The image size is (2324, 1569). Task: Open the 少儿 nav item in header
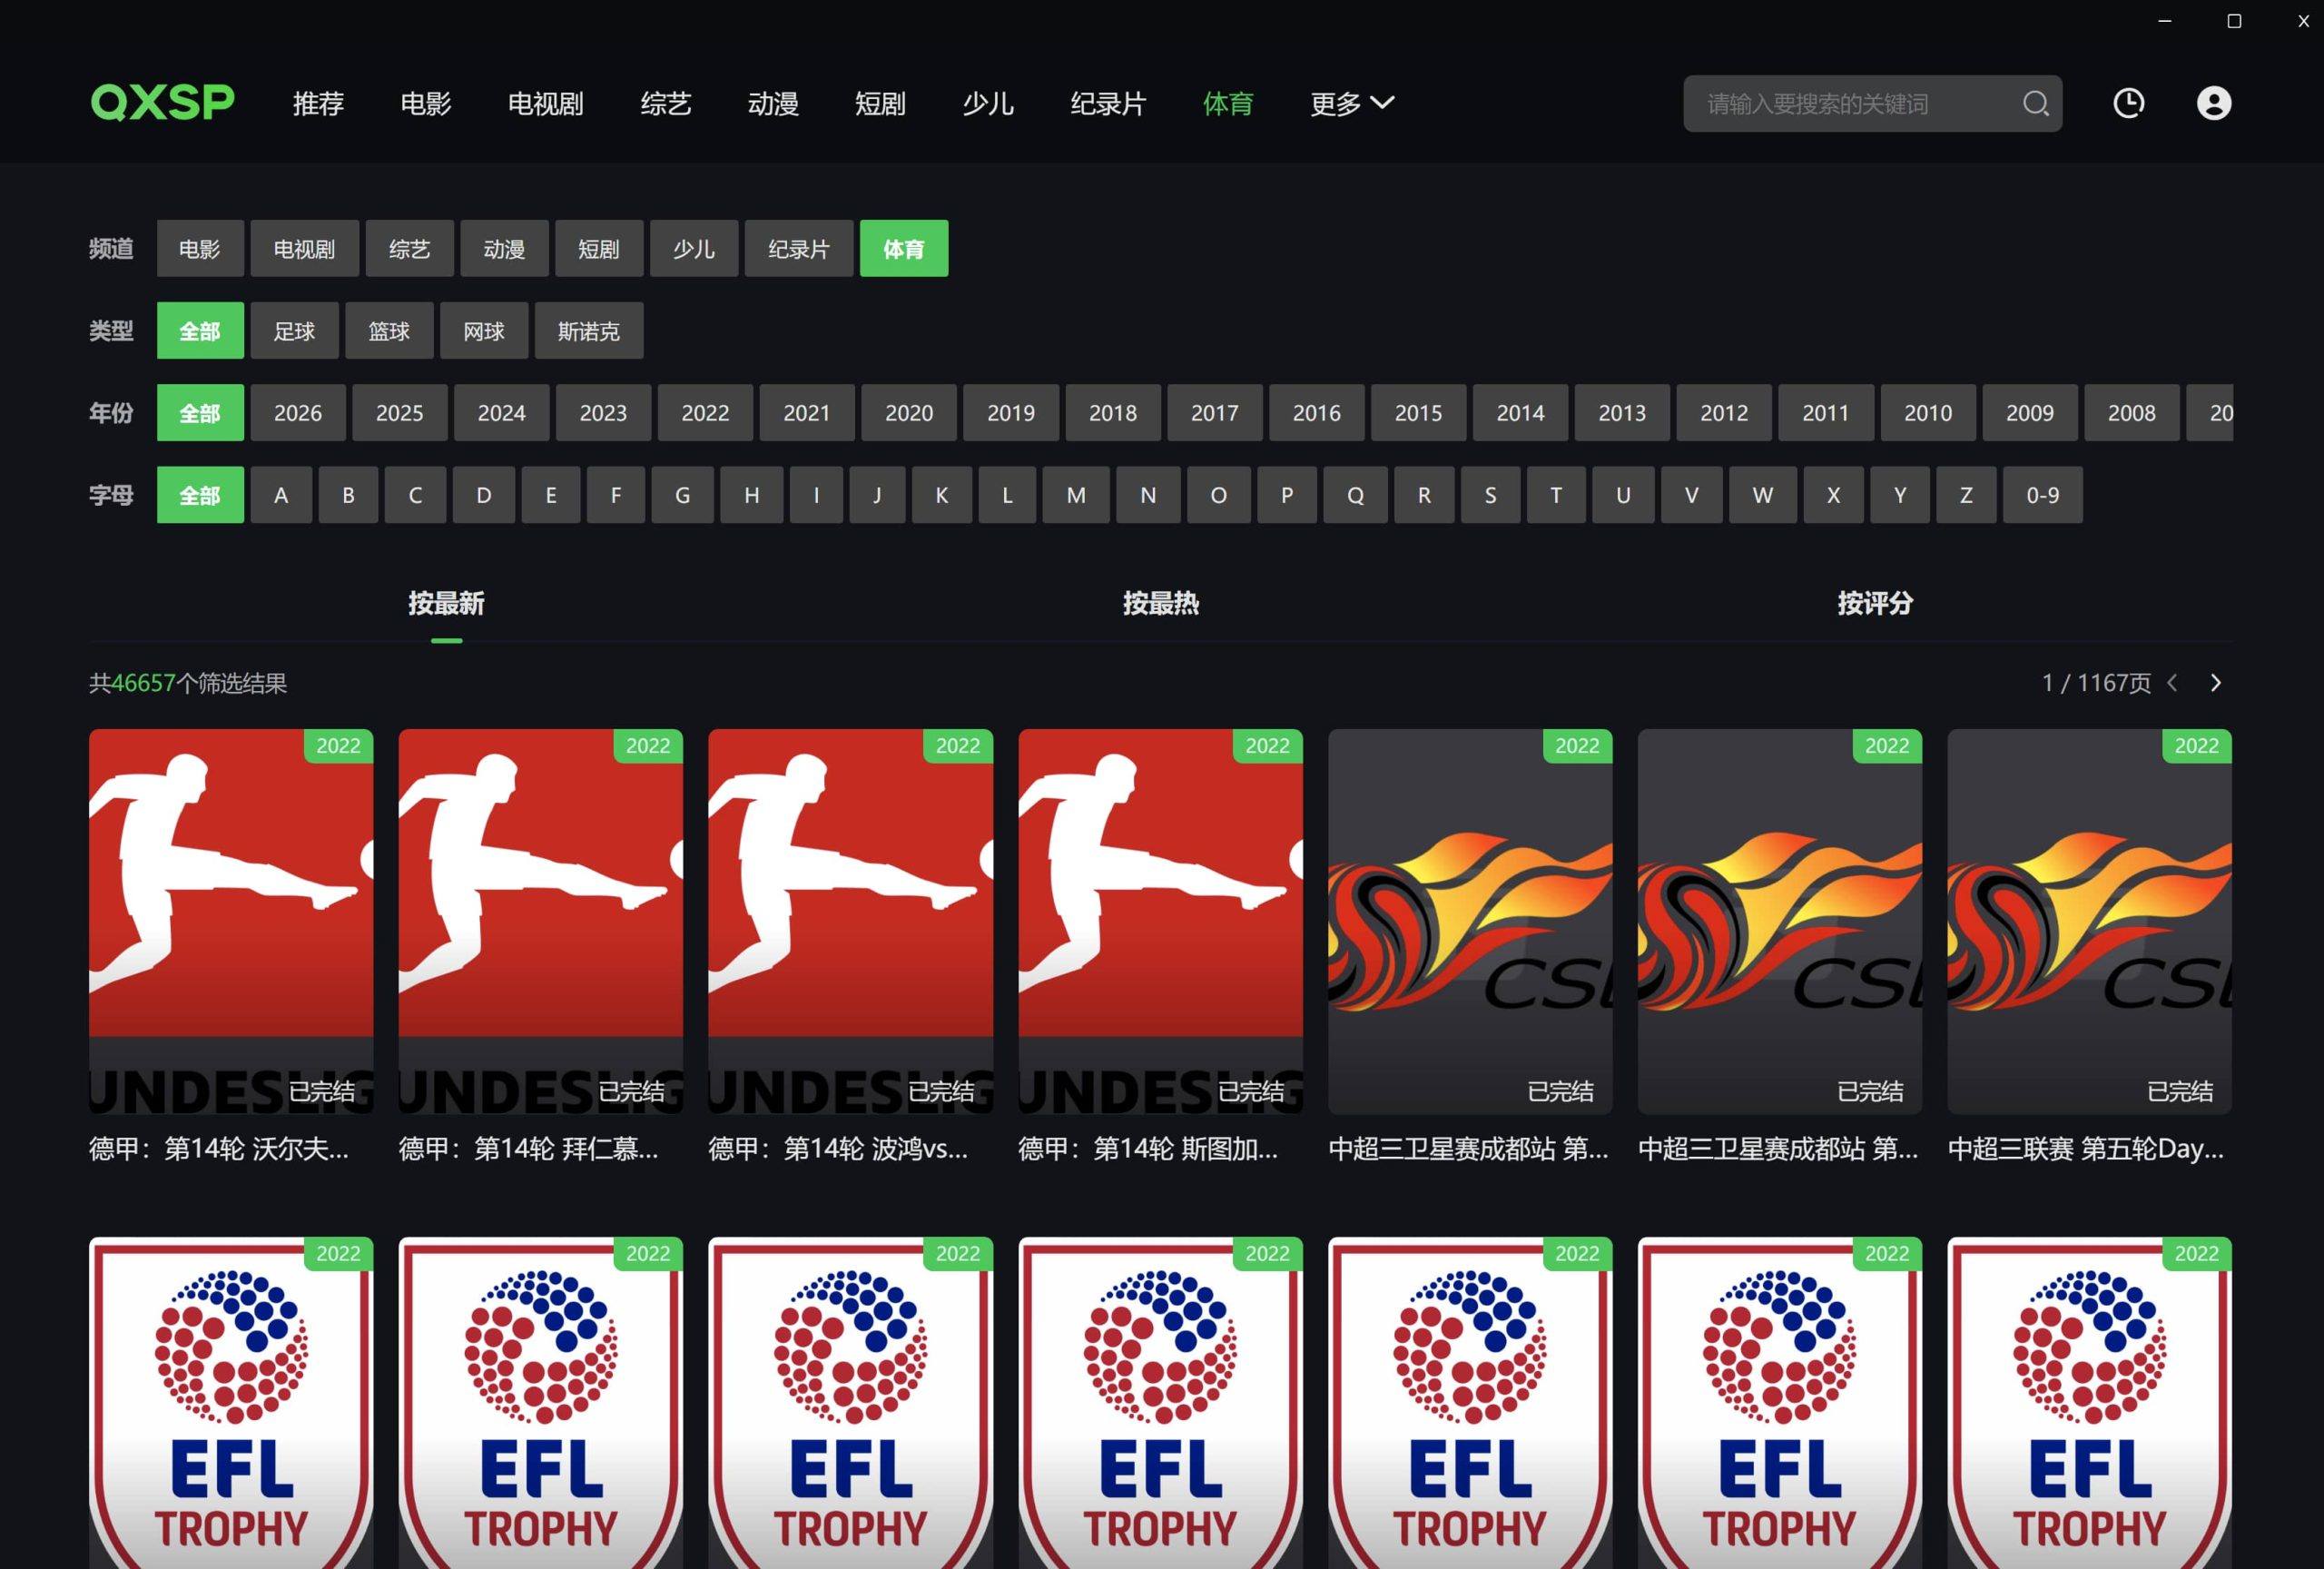[x=988, y=103]
